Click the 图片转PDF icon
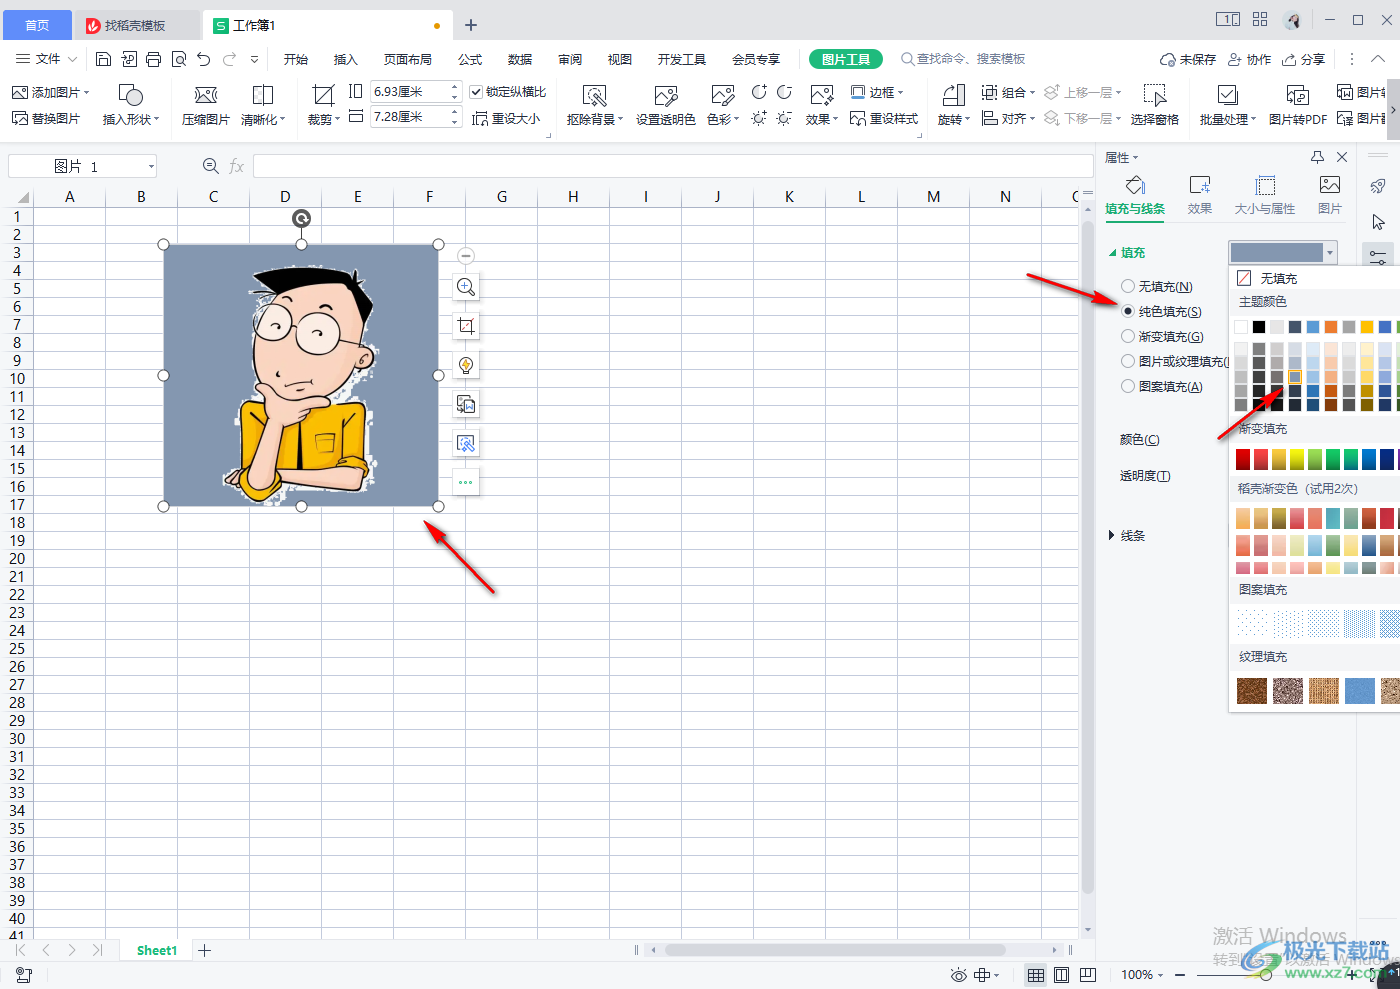This screenshot has height=989, width=1400. pyautogui.click(x=1298, y=95)
